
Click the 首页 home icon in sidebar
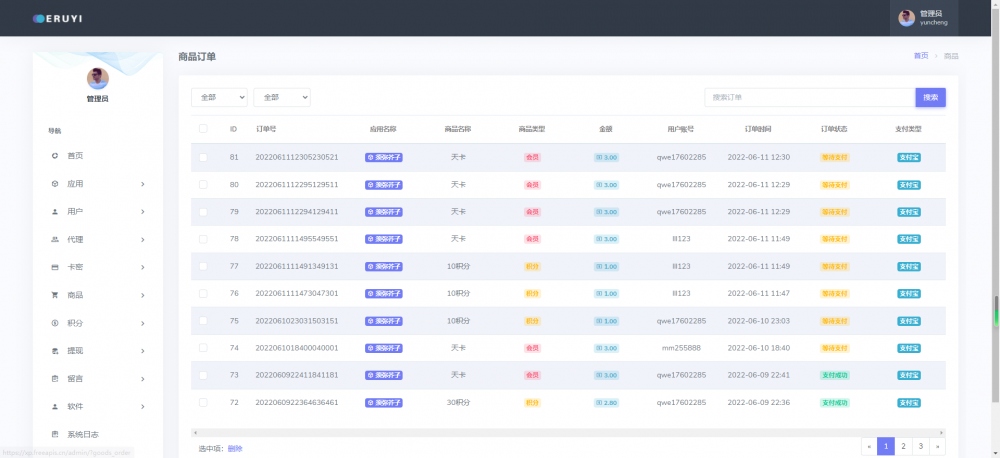point(55,156)
